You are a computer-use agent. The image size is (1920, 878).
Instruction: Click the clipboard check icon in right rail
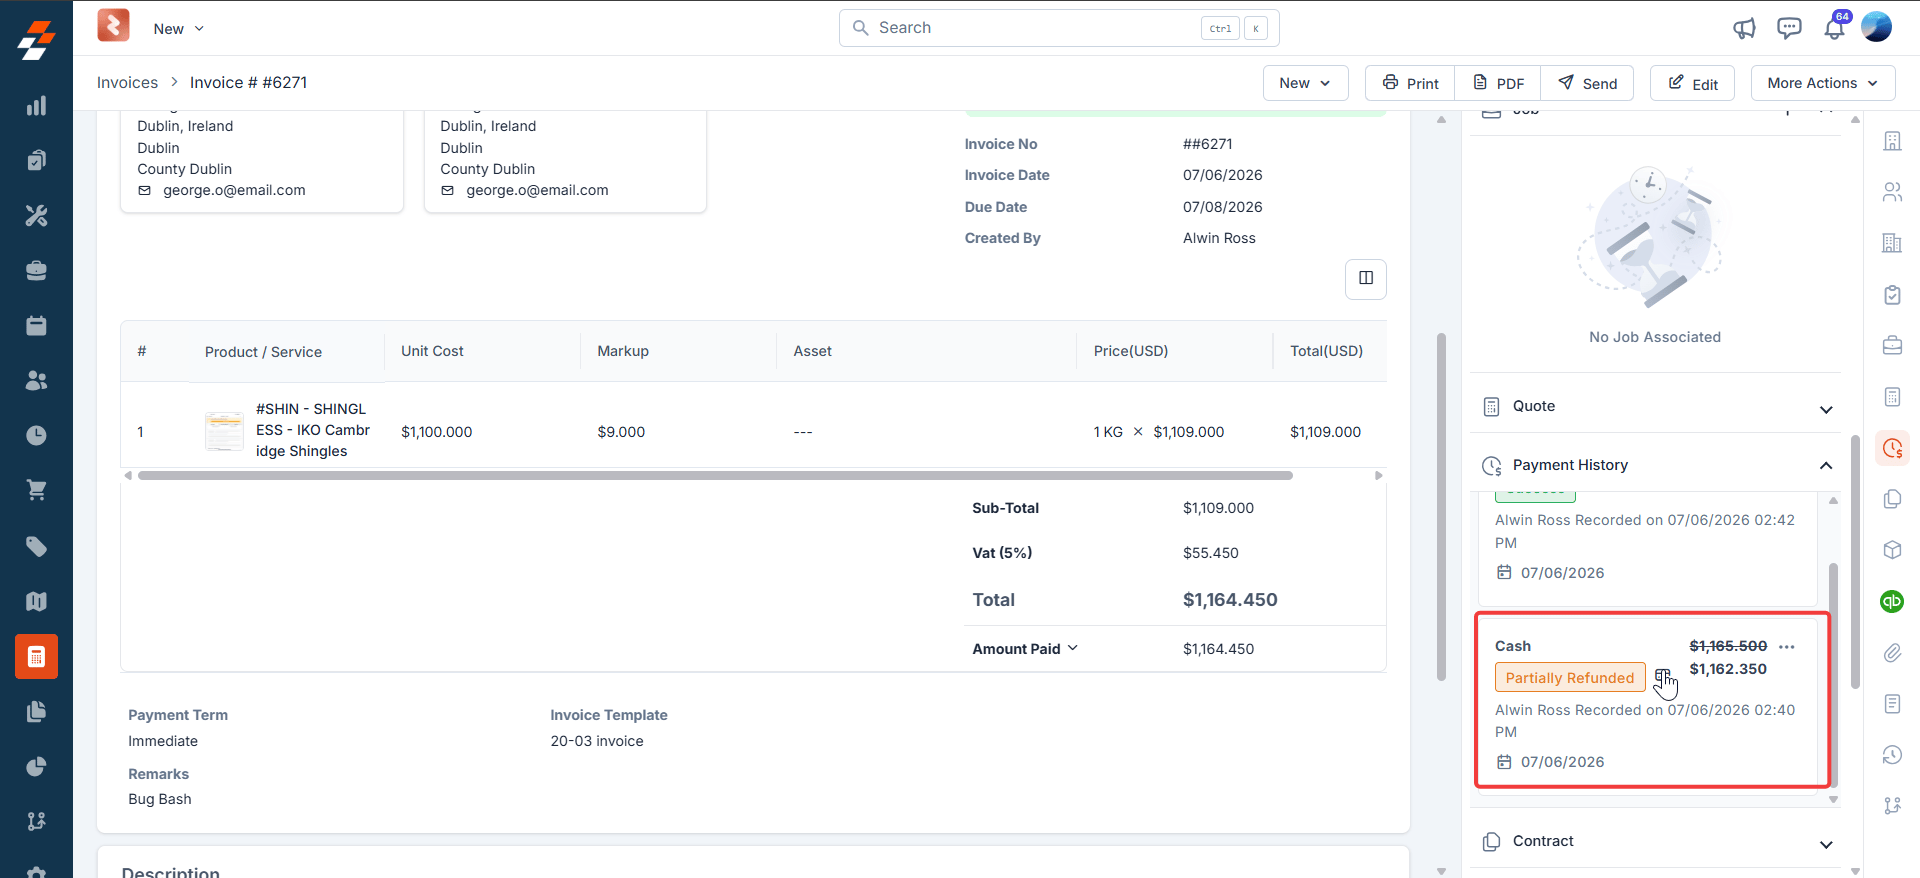pyautogui.click(x=1892, y=295)
